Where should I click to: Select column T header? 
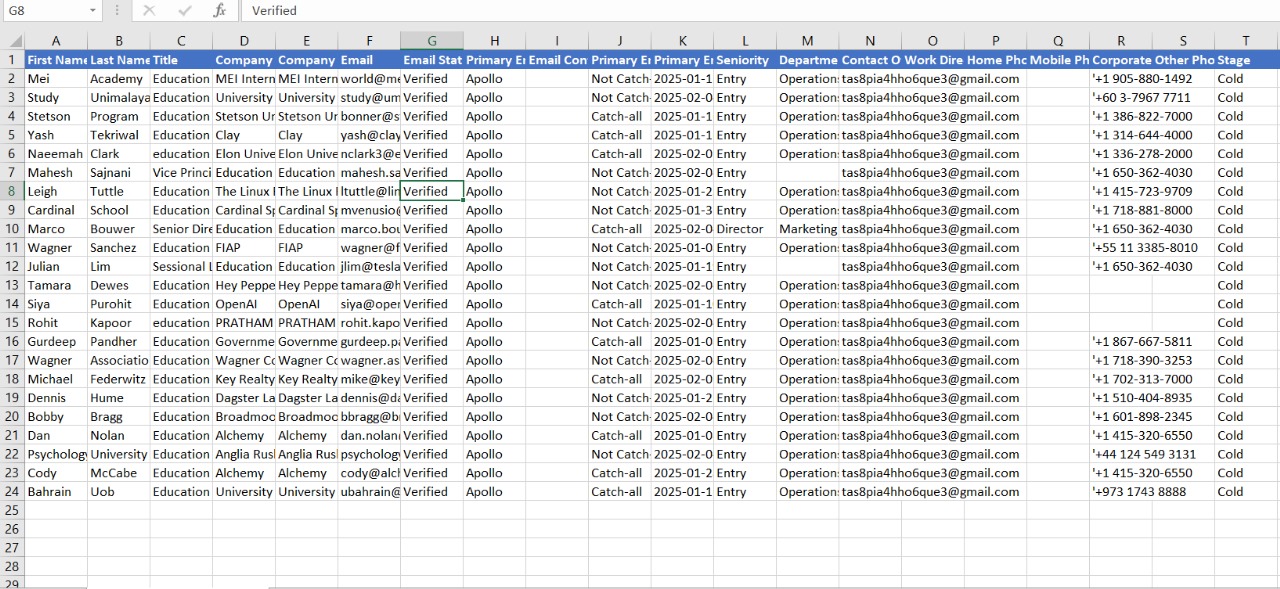1246,41
